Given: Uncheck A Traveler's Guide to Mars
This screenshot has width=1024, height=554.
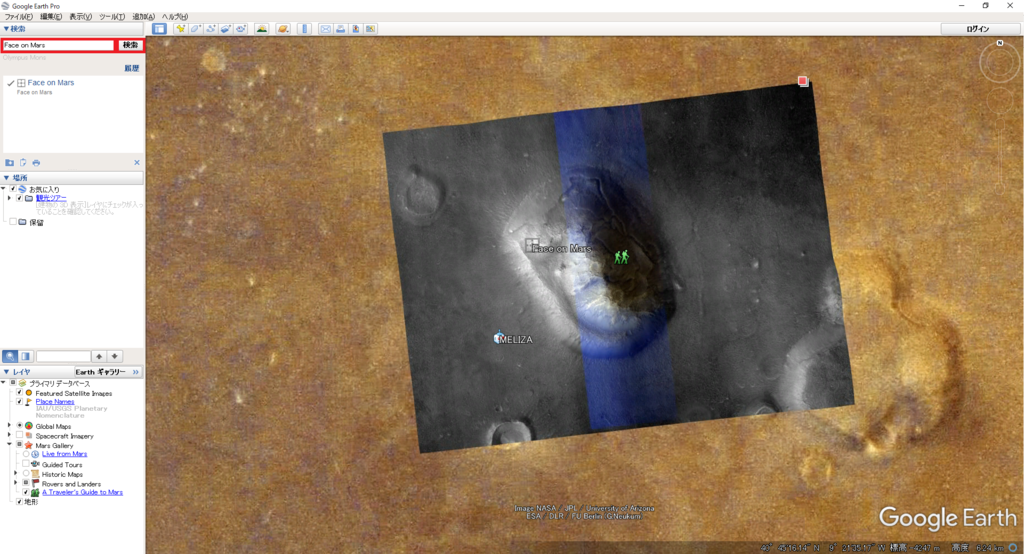Looking at the screenshot, I should coord(26,493).
